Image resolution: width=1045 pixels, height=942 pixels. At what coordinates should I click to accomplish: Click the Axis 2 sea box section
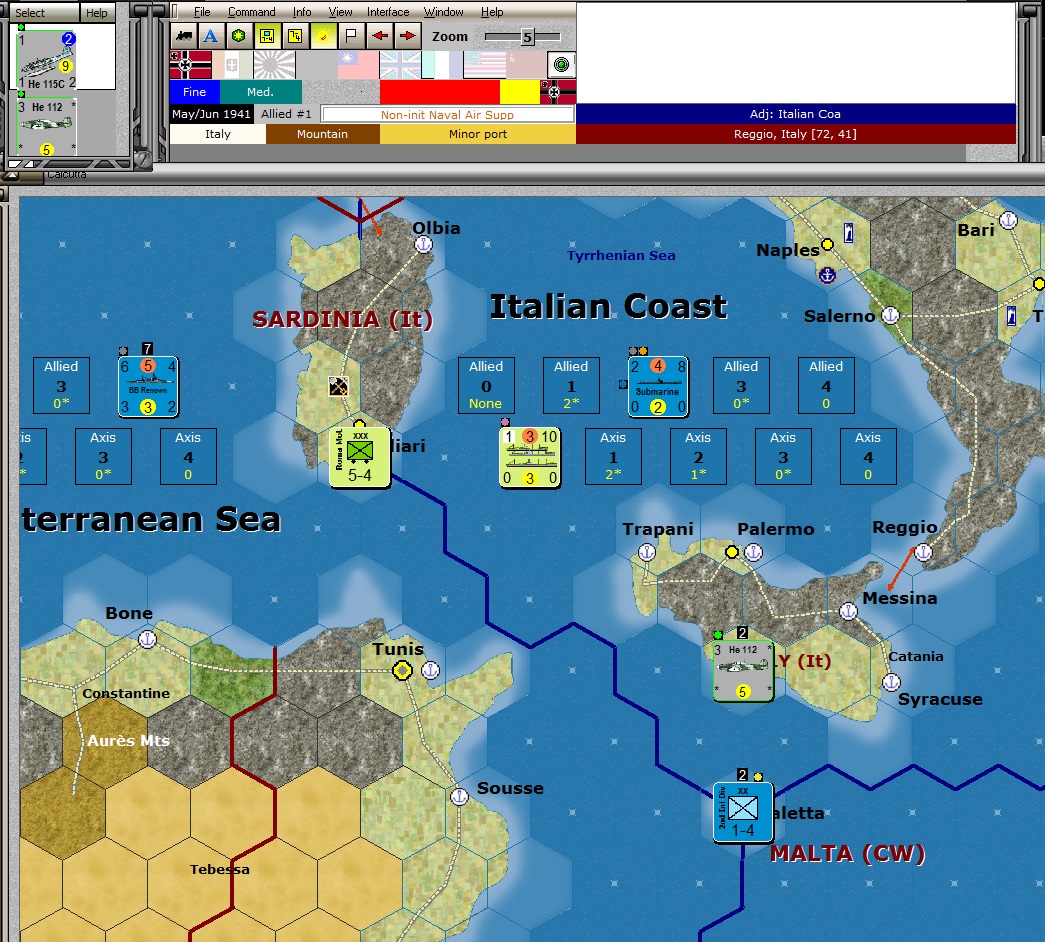pos(698,457)
